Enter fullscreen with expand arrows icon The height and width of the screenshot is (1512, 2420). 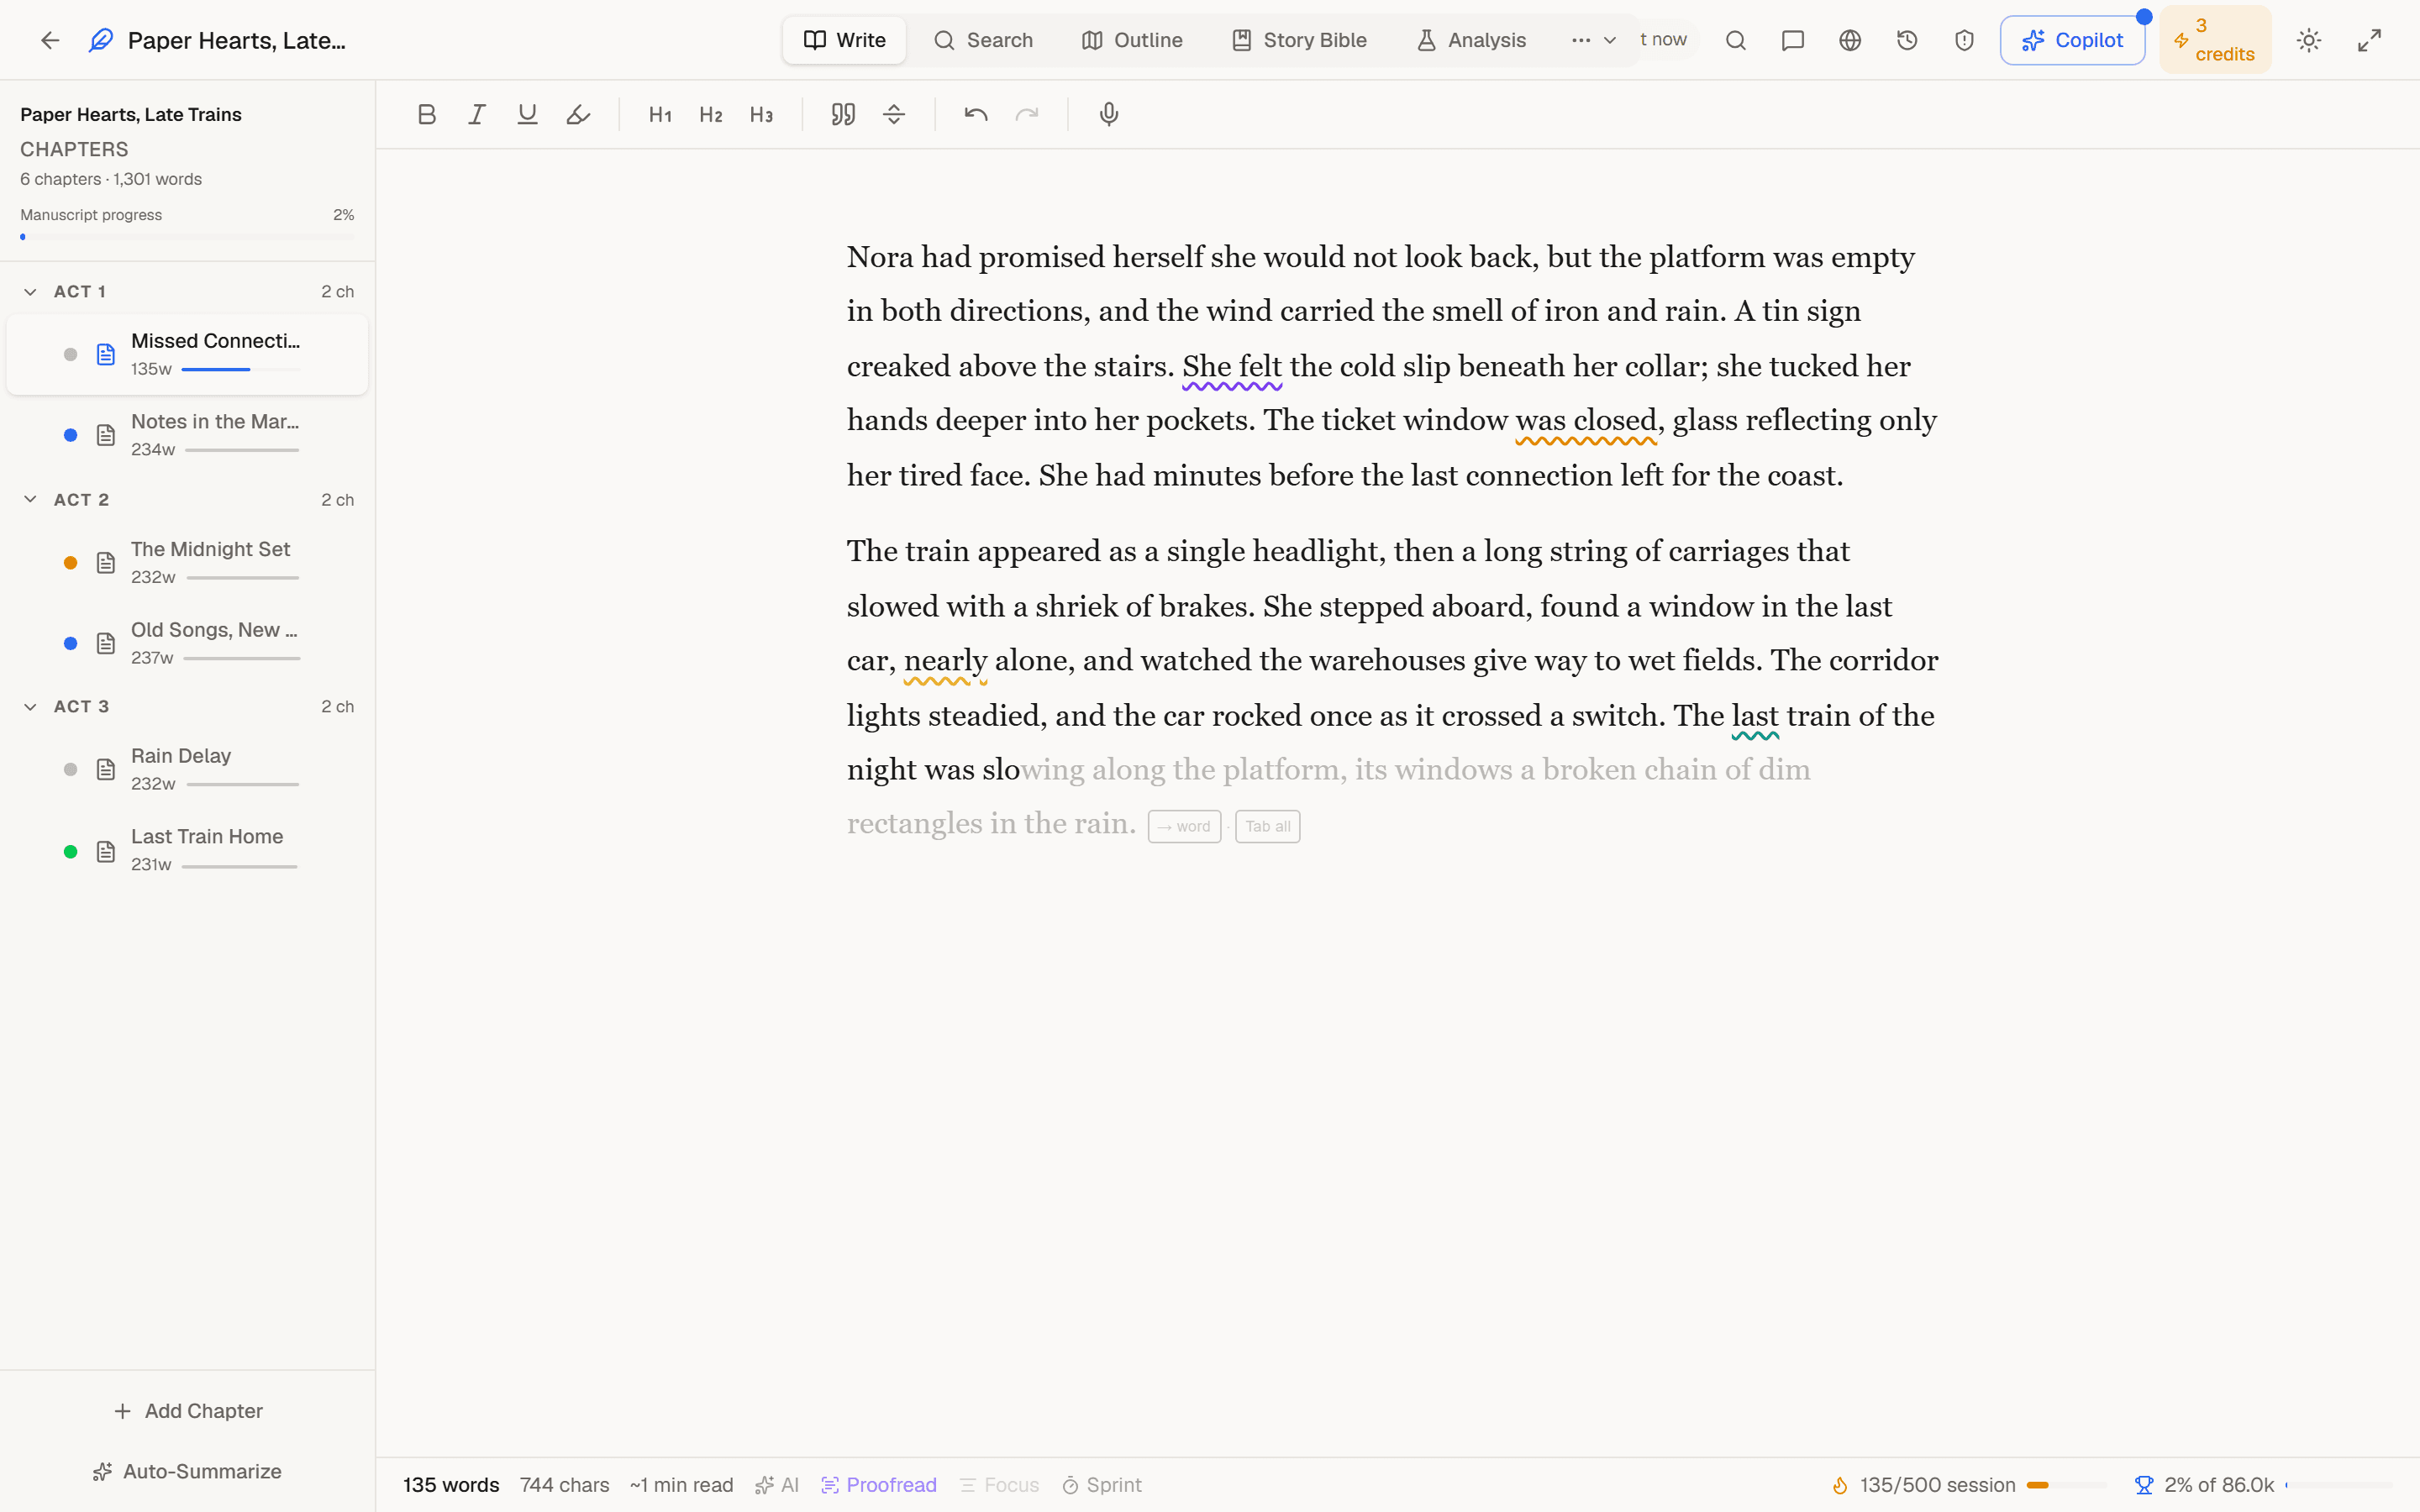[2369, 40]
